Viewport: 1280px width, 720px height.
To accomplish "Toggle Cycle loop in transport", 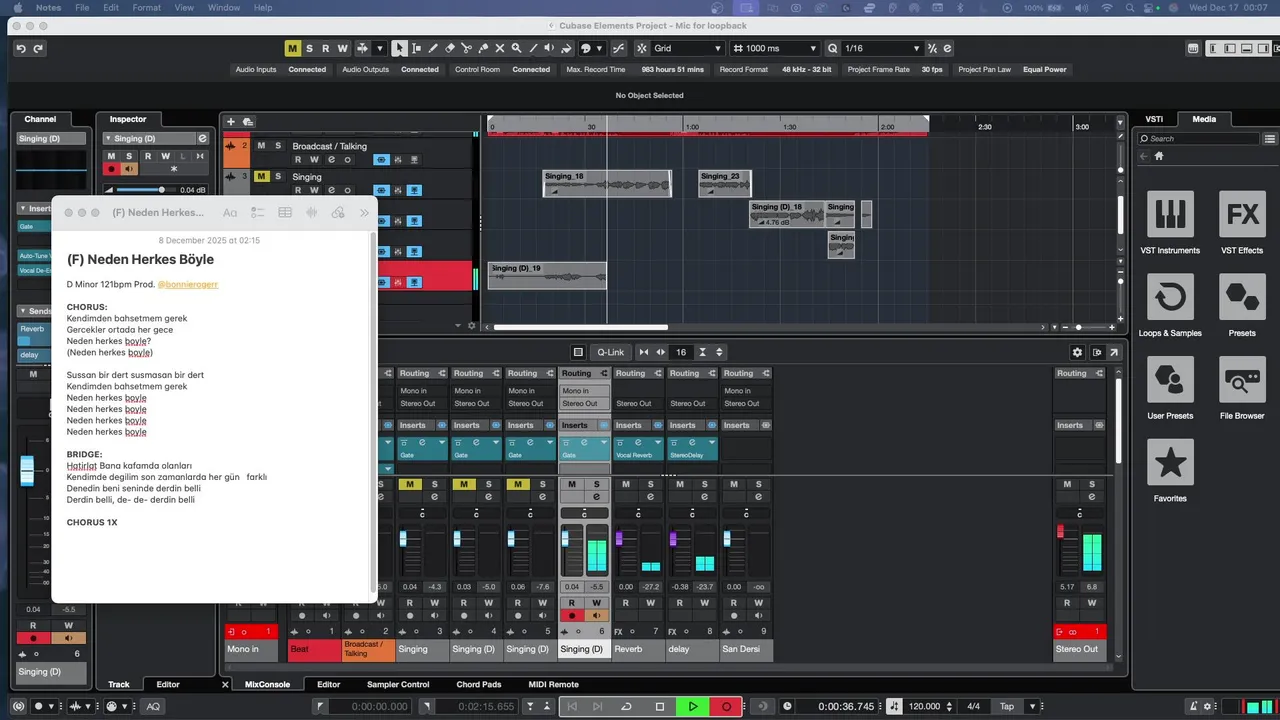I will pyautogui.click(x=626, y=706).
